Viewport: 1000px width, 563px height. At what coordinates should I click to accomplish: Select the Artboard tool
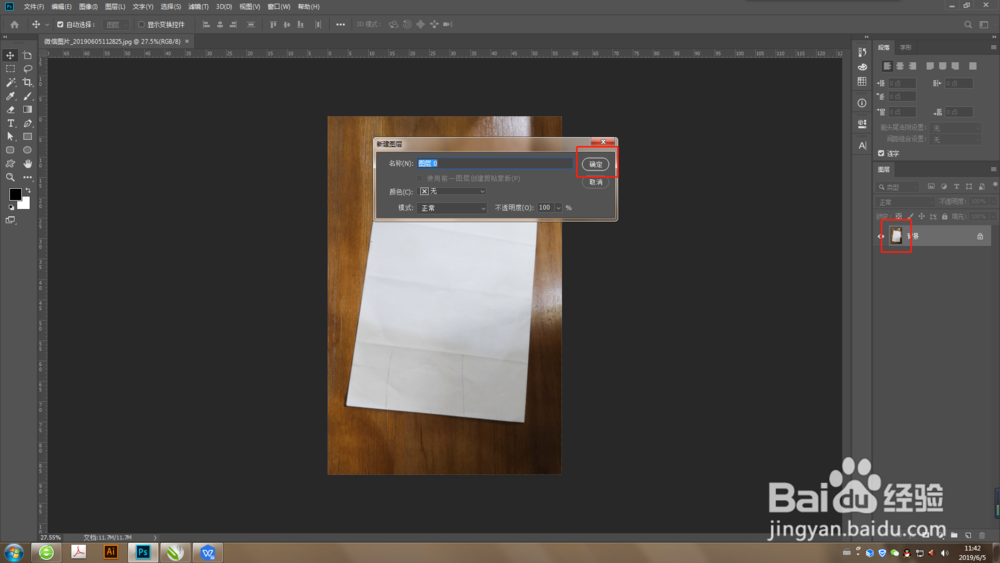27,55
